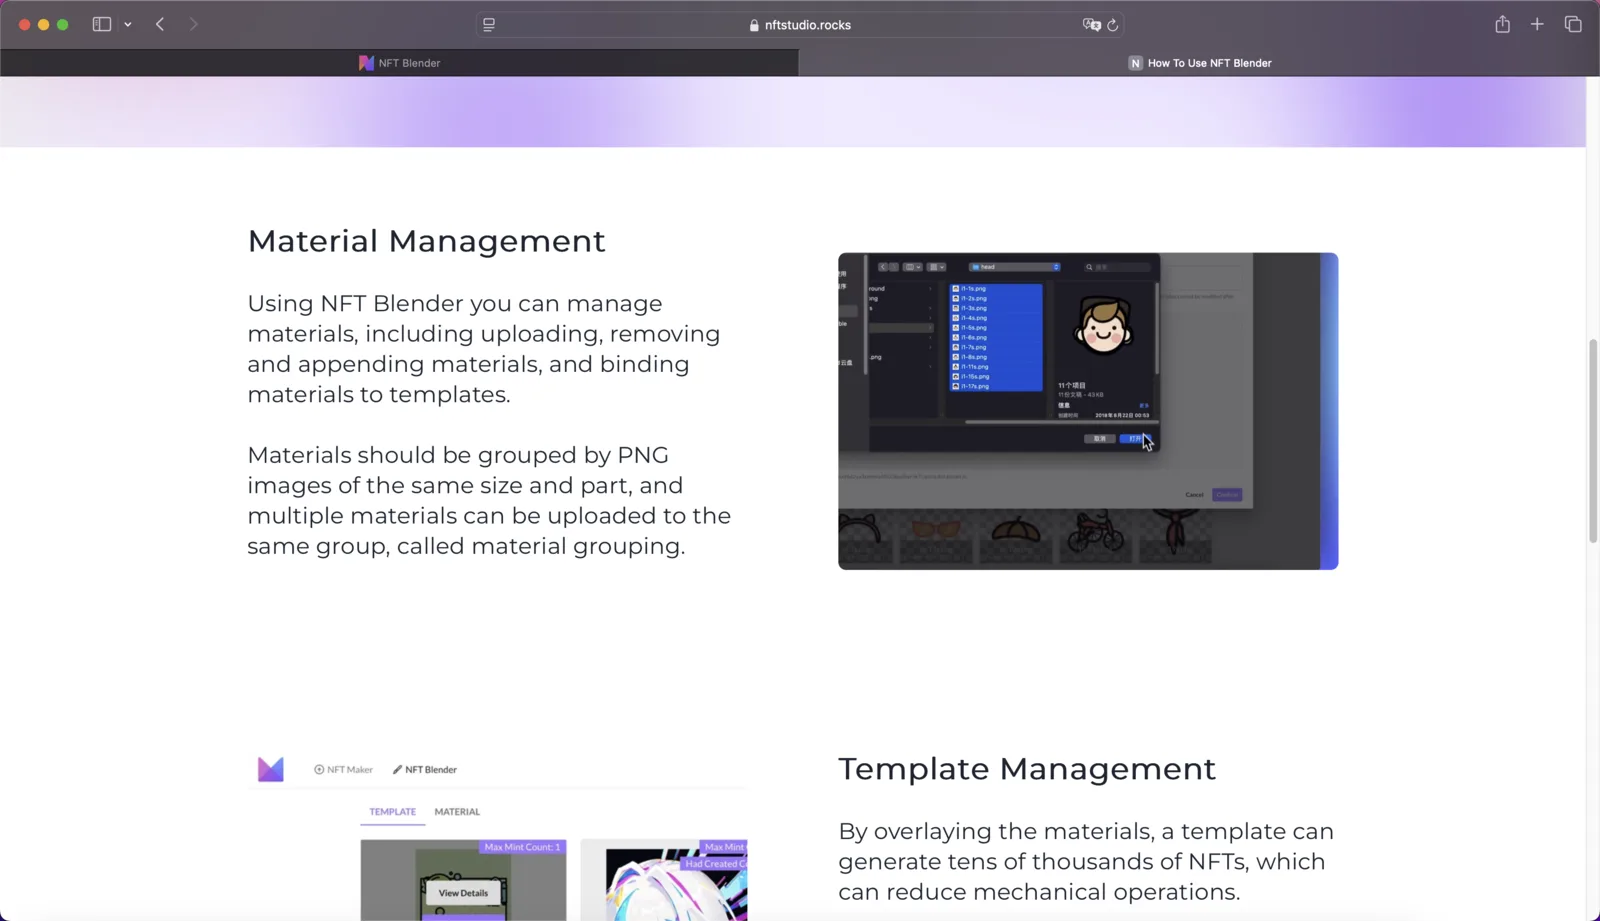The width and height of the screenshot is (1600, 921).
Task: Select NFT Blender in the screenshot nav
Action: click(425, 770)
